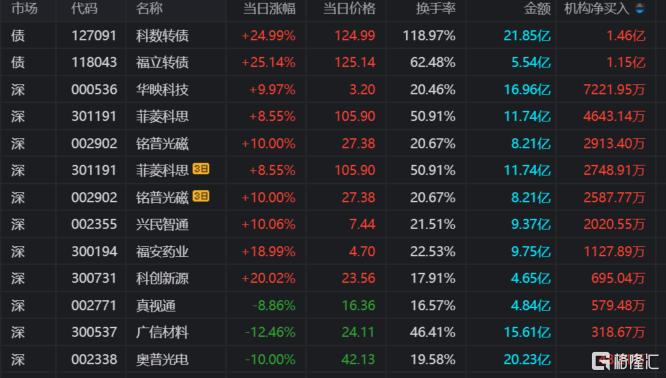Click the 市场 column header

coord(24,8)
